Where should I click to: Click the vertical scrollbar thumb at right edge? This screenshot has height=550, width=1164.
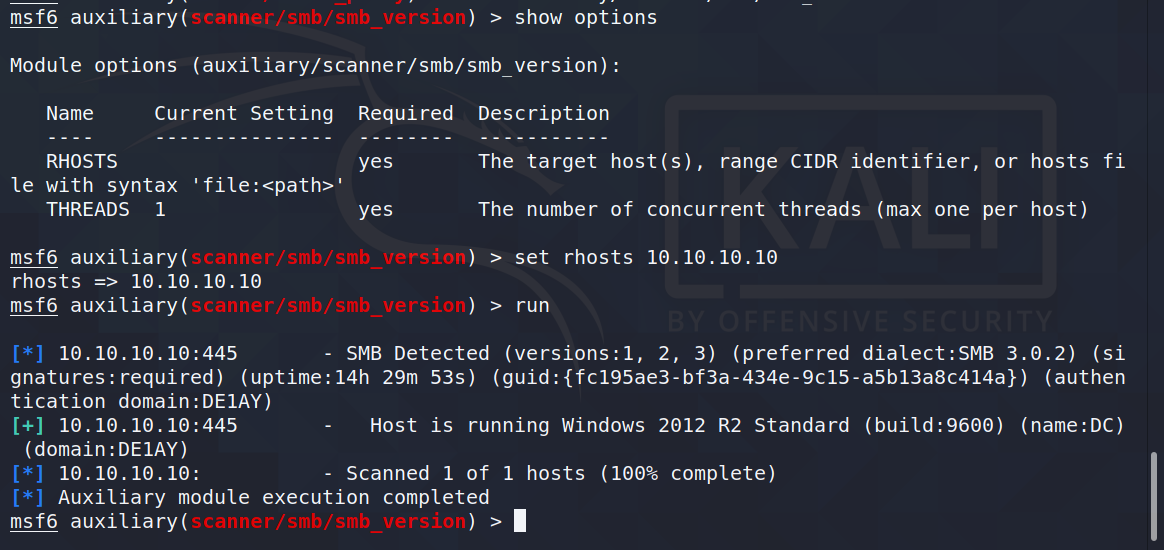click(1154, 490)
